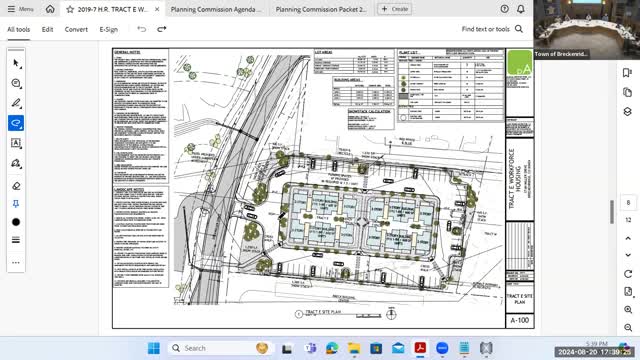Pin the quick tools toolbar
This screenshot has height=360, width=640.
click(x=16, y=204)
